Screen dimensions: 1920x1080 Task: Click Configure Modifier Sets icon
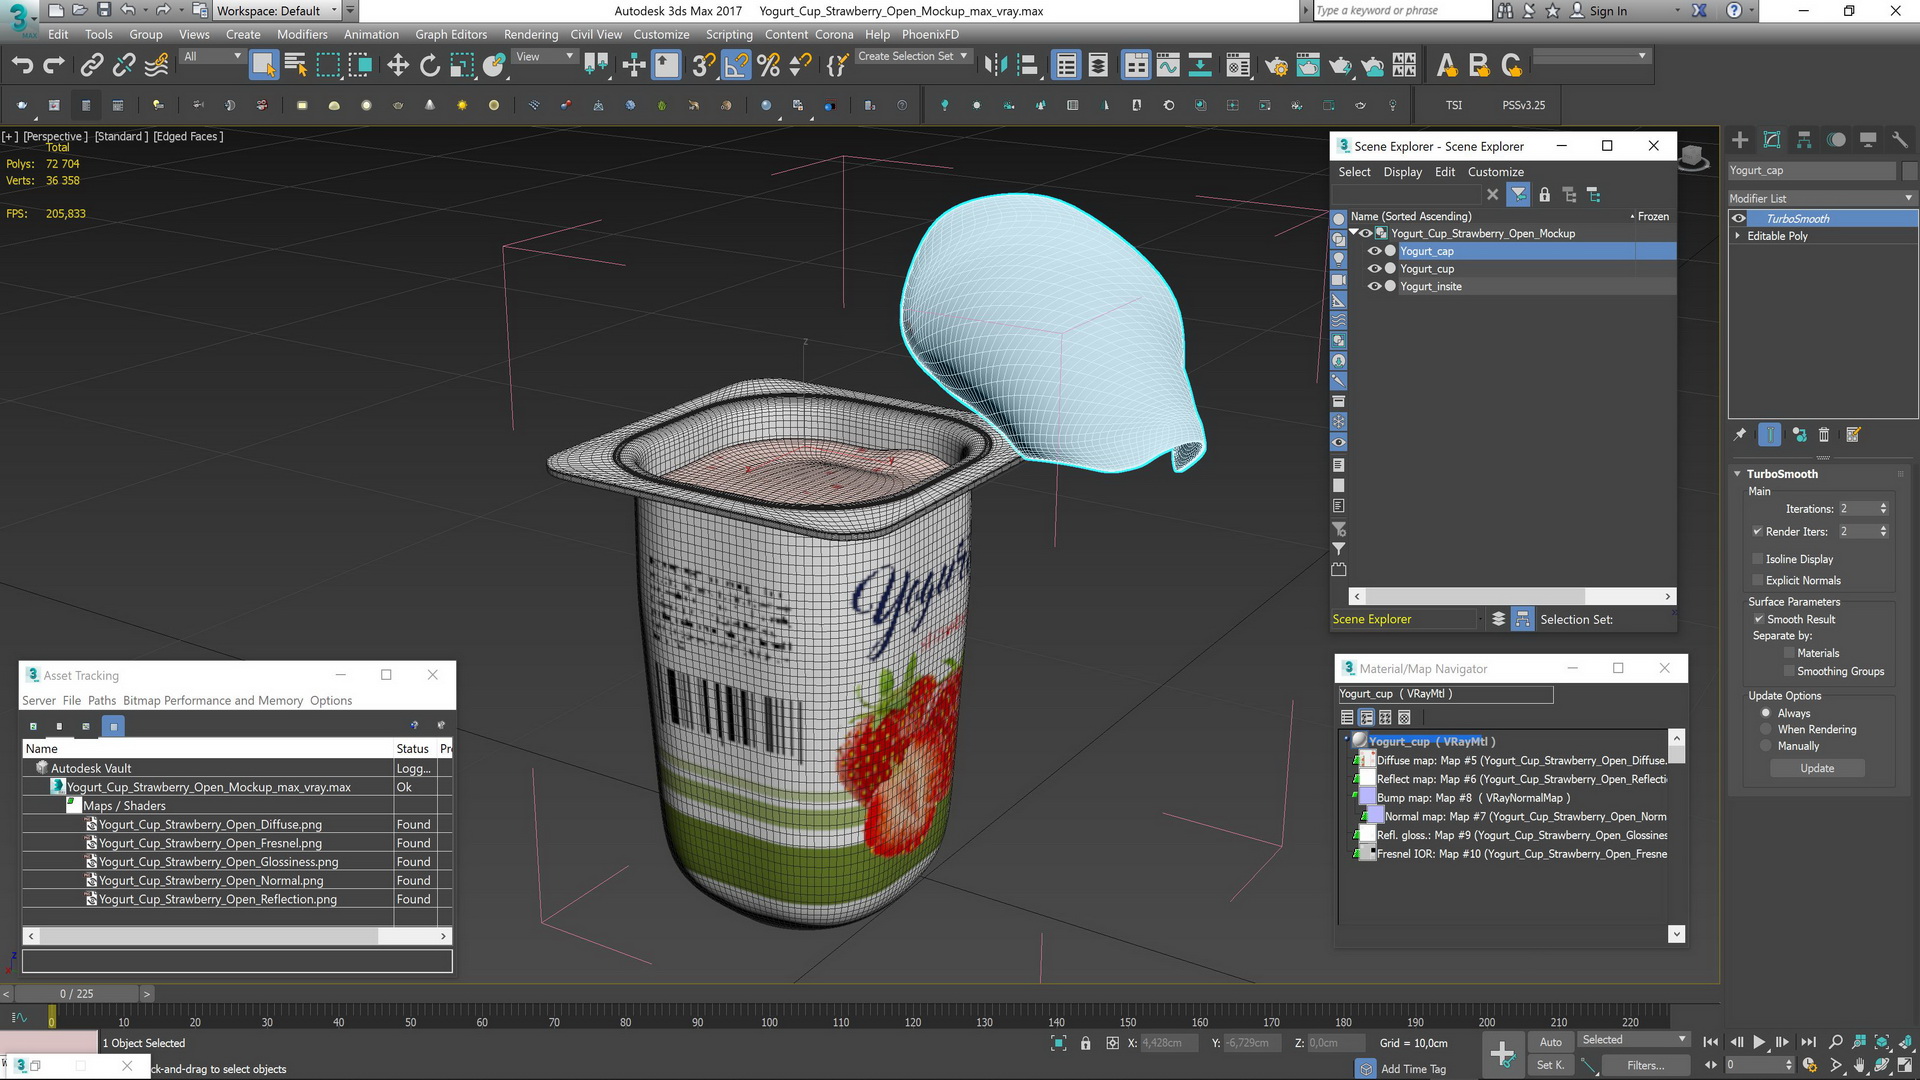tap(1853, 434)
